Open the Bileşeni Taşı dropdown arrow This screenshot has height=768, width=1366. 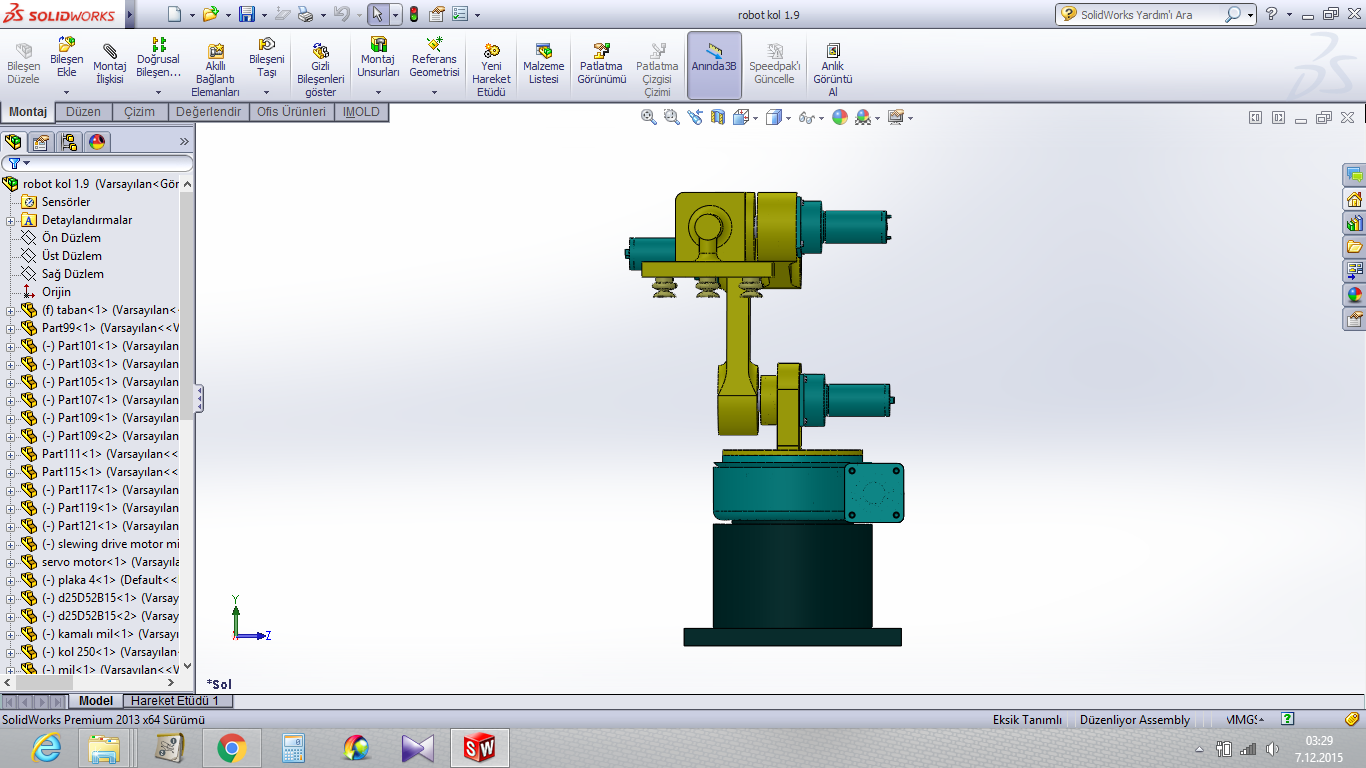tap(267, 93)
